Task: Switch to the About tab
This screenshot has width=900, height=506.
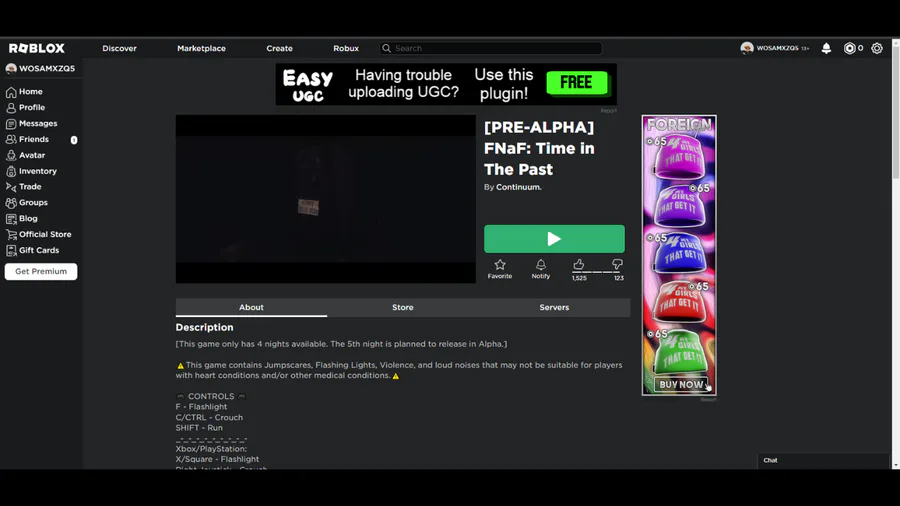Action: click(251, 308)
